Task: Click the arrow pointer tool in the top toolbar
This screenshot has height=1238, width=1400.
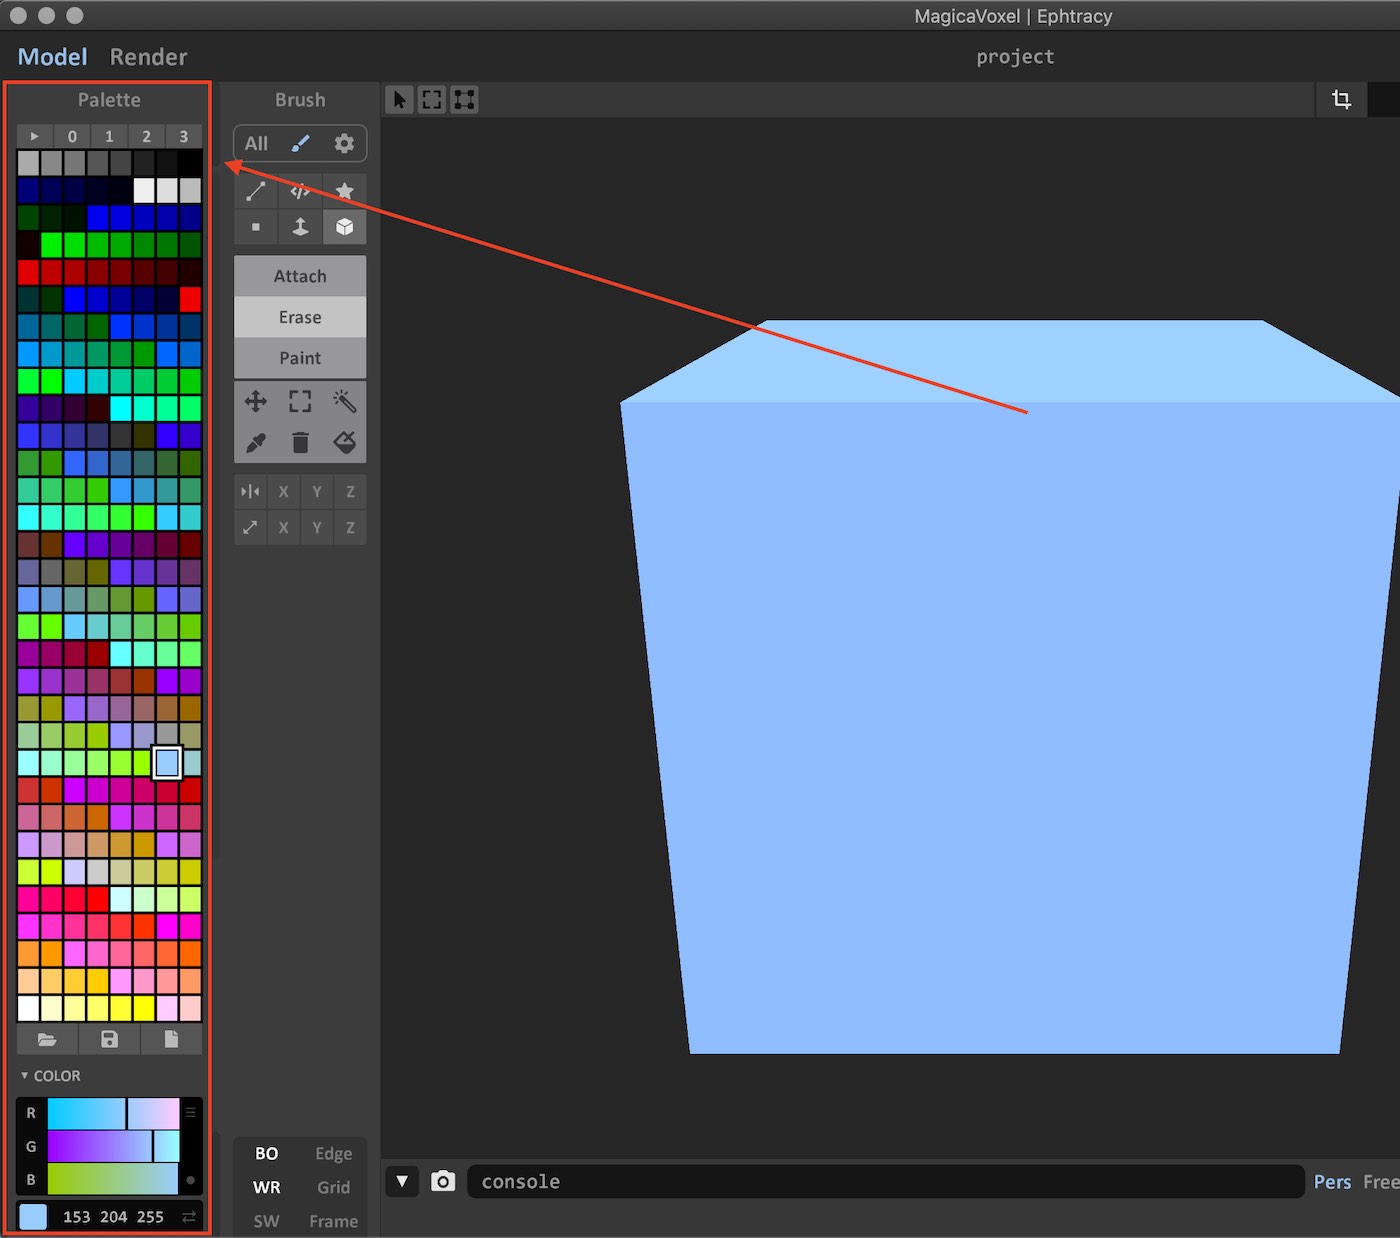Action: [x=399, y=99]
